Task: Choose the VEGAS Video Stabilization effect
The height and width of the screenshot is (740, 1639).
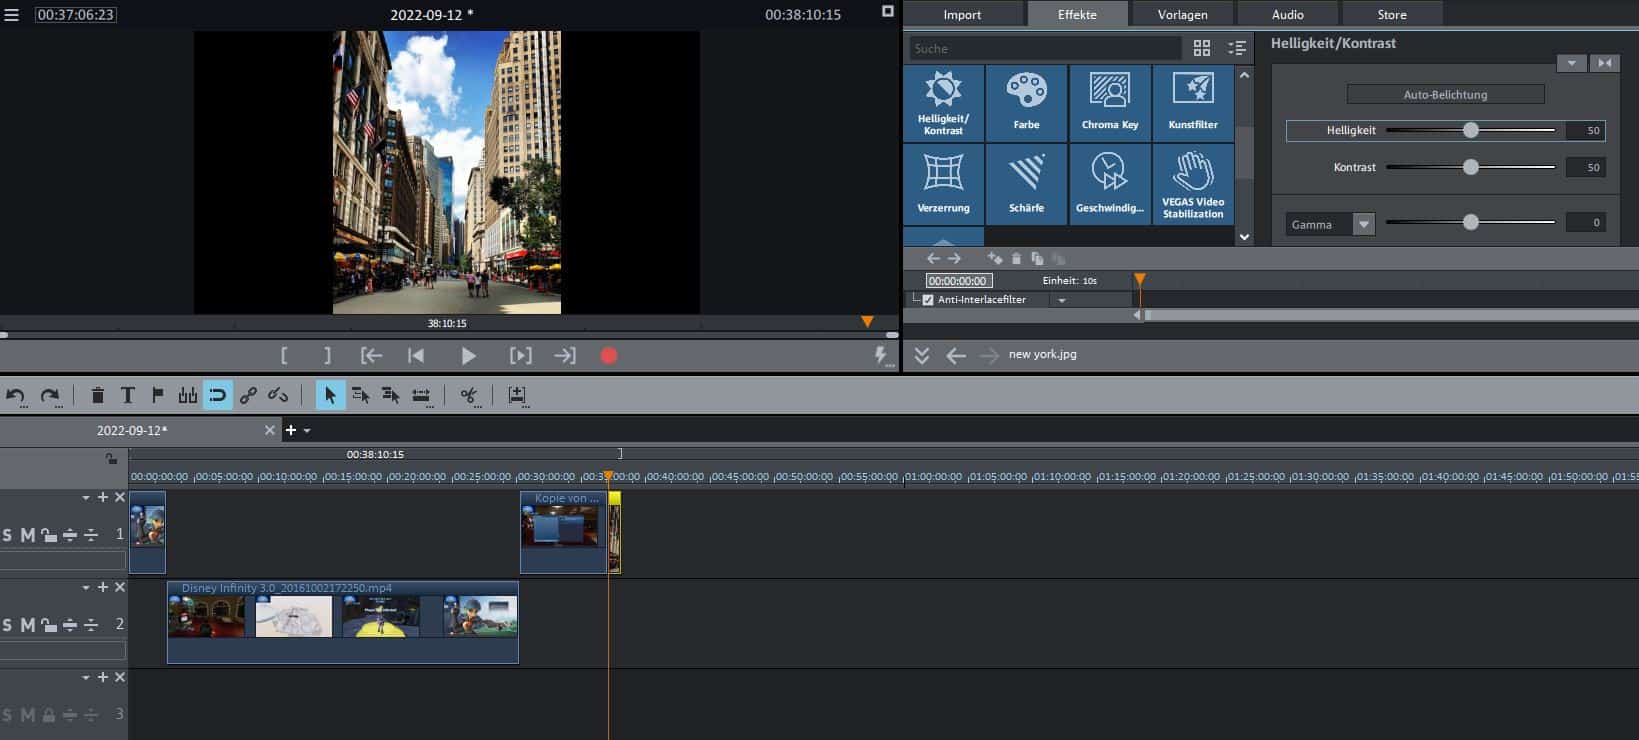Action: [x=1192, y=185]
